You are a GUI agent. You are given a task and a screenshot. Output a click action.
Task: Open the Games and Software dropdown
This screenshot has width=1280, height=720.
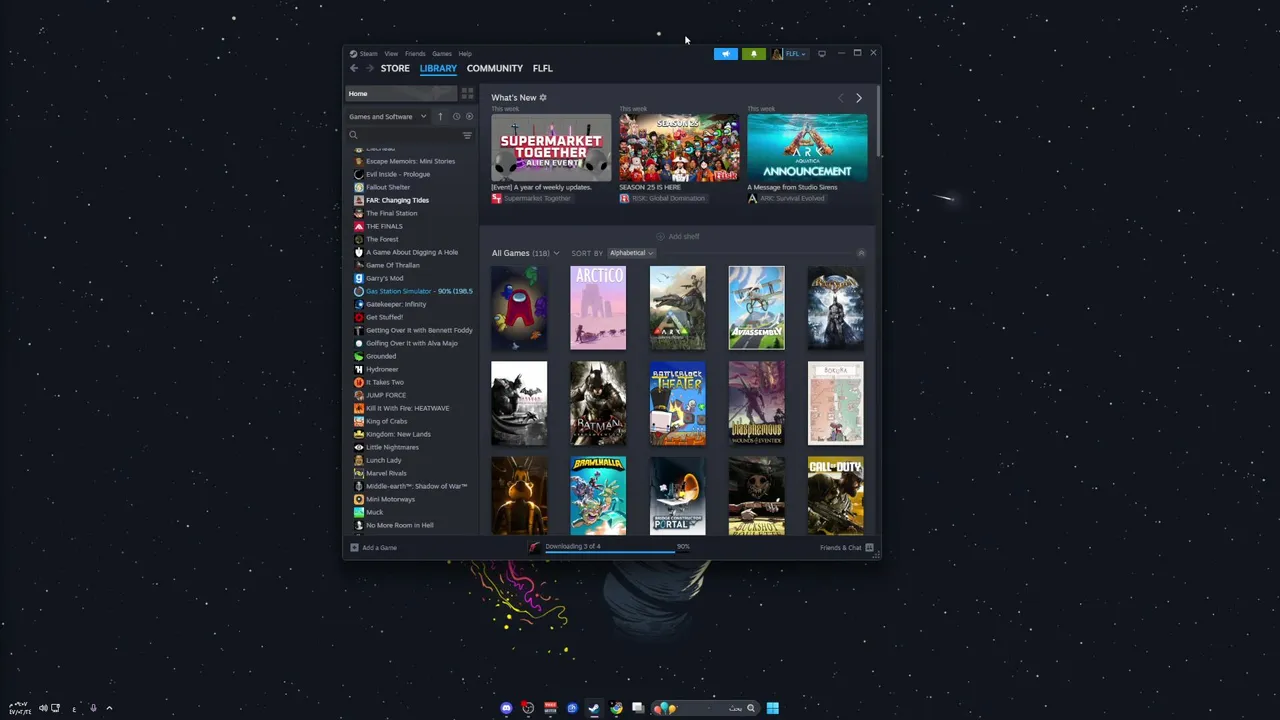[388, 117]
